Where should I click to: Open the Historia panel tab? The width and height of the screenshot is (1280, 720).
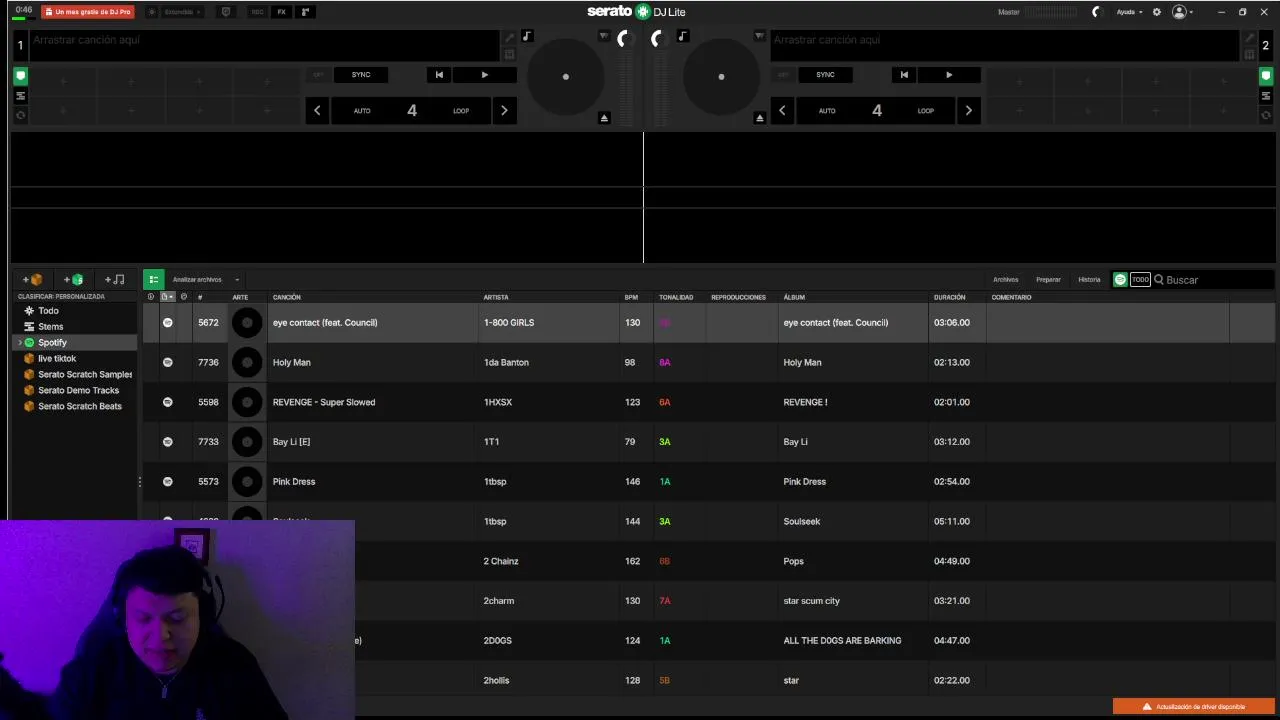point(1089,280)
